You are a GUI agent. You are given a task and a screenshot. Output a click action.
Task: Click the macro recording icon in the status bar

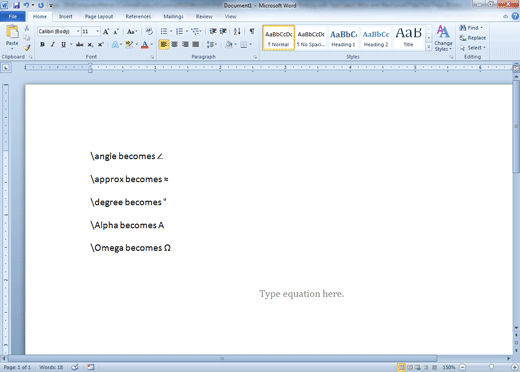point(91,367)
